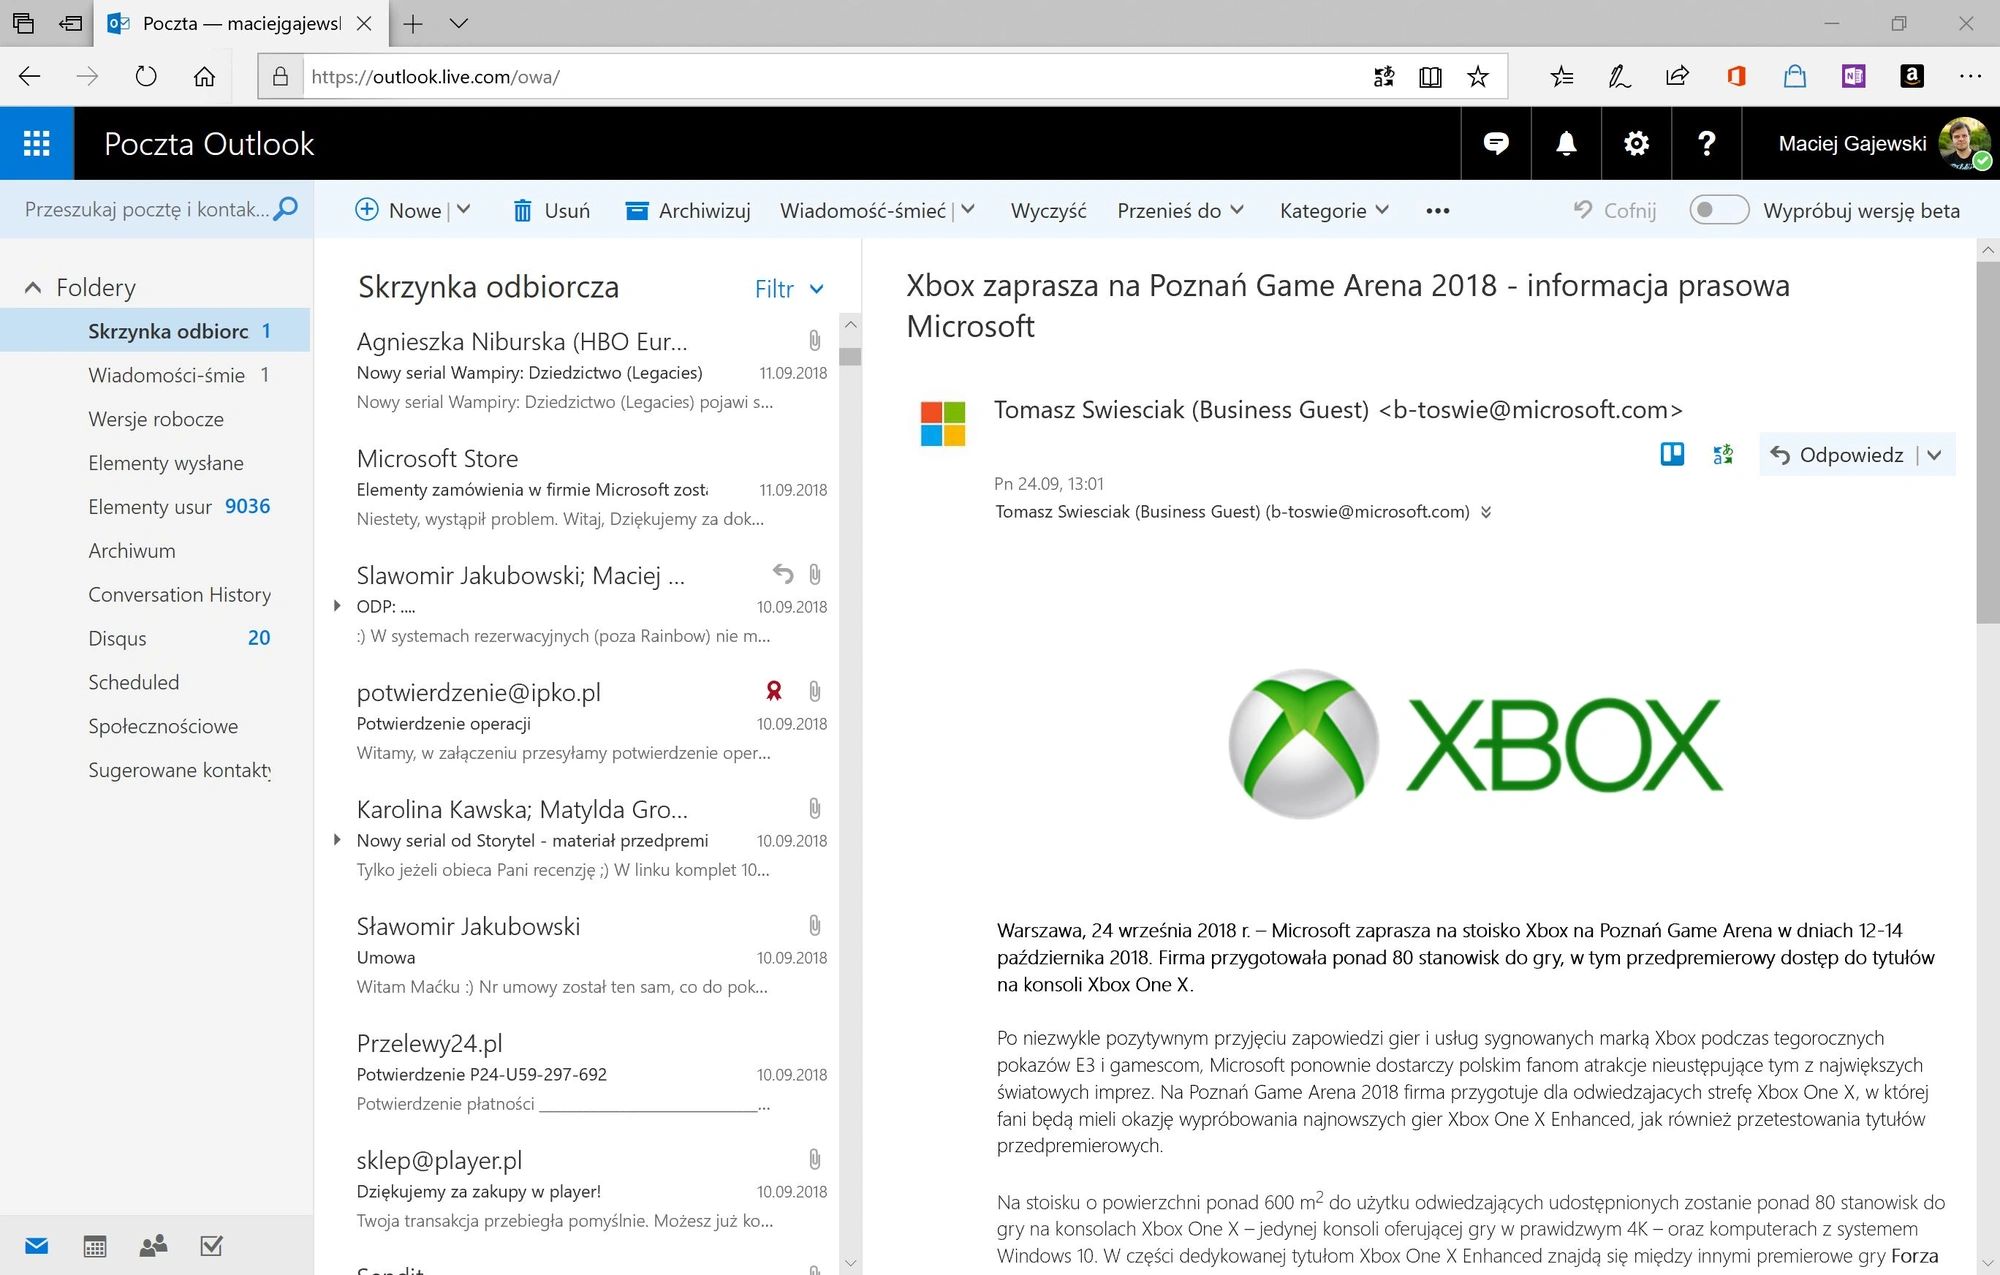2000x1275 pixels.
Task: Open the favorites hub icon
Action: pyautogui.click(x=1562, y=77)
